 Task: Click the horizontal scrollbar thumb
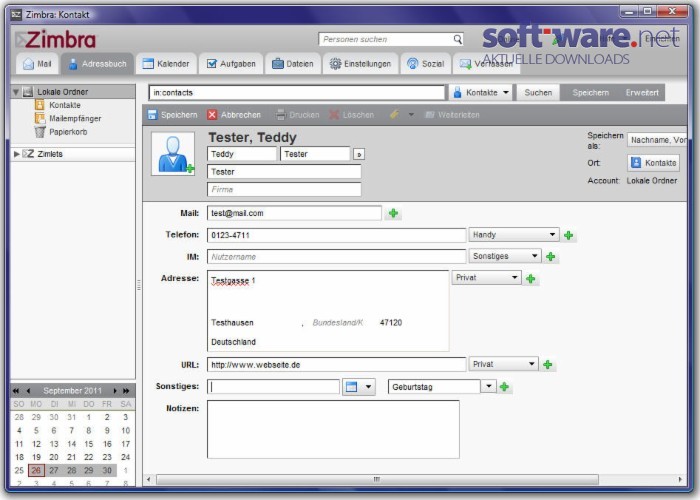point(377,479)
